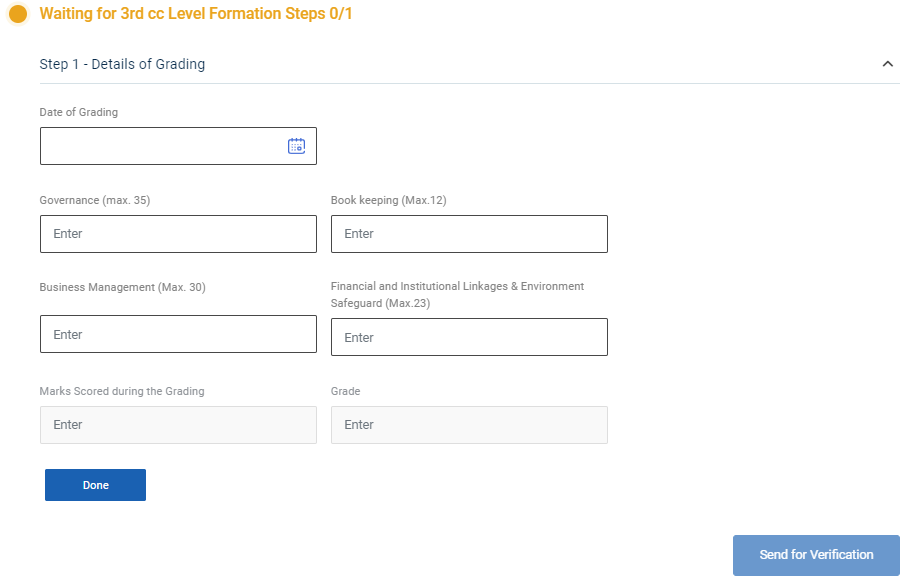Click the Environment Safeguard (Max.23) label text

[380, 303]
